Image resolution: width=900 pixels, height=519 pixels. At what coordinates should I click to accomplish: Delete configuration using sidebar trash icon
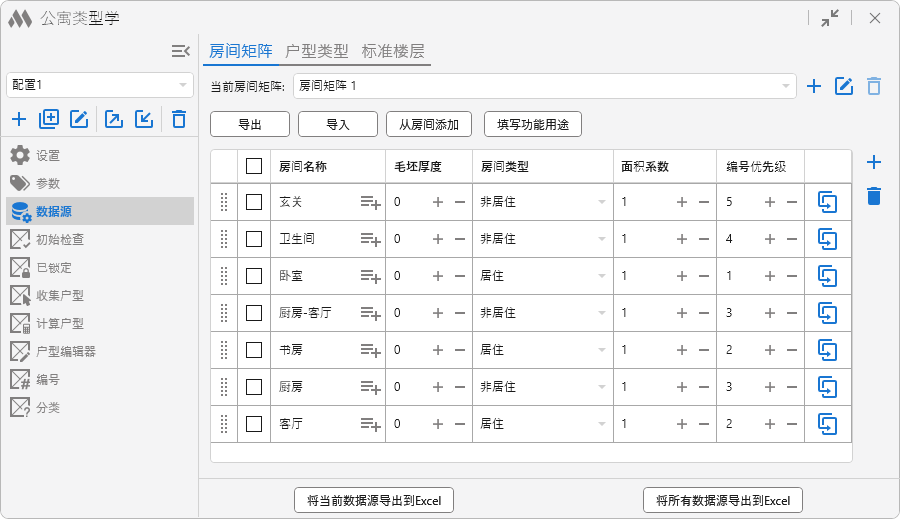(x=179, y=120)
